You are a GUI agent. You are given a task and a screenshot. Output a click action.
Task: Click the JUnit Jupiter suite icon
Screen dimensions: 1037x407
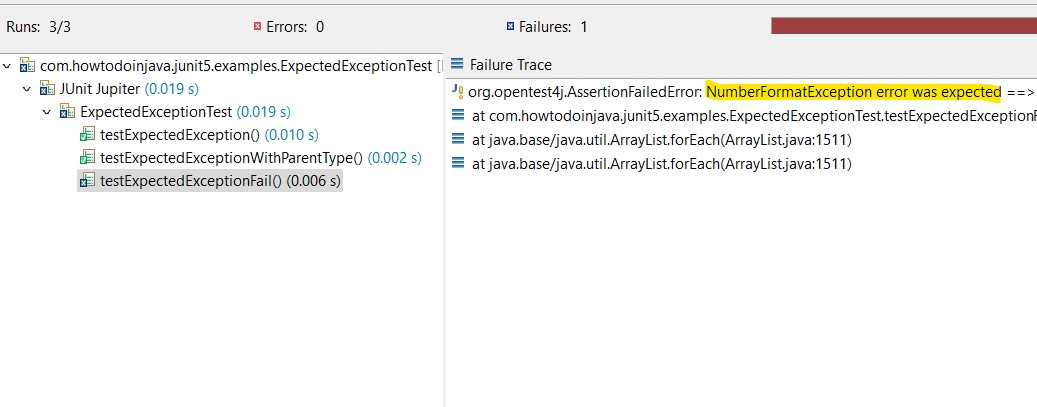[46, 88]
